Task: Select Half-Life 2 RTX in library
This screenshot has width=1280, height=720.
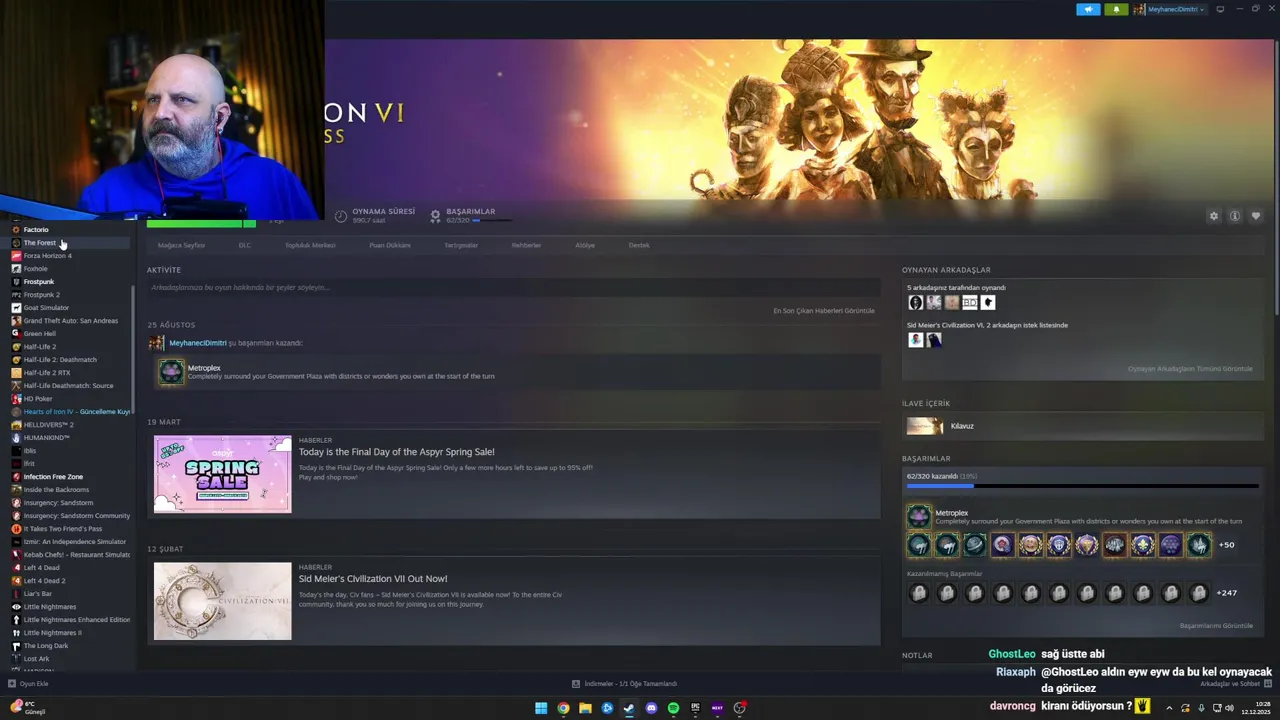Action: tap(47, 373)
